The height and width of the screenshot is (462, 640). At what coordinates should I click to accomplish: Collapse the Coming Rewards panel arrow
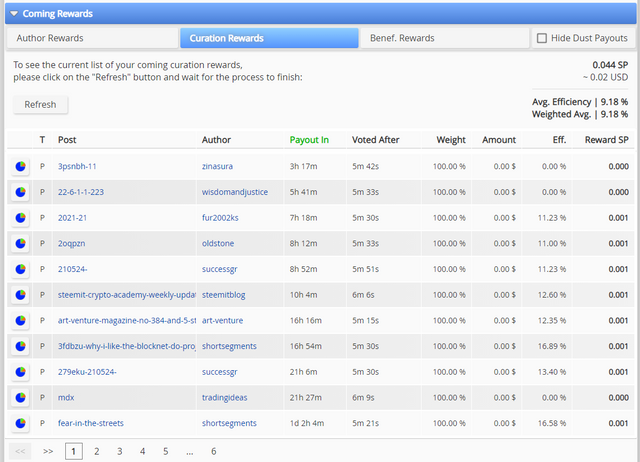[x=14, y=14]
